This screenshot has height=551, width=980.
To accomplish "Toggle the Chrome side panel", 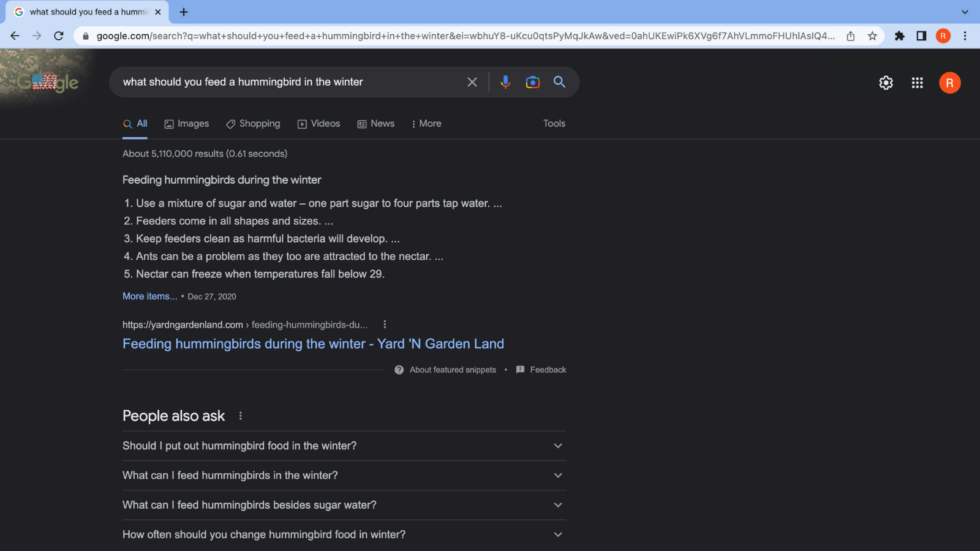I will point(921,36).
